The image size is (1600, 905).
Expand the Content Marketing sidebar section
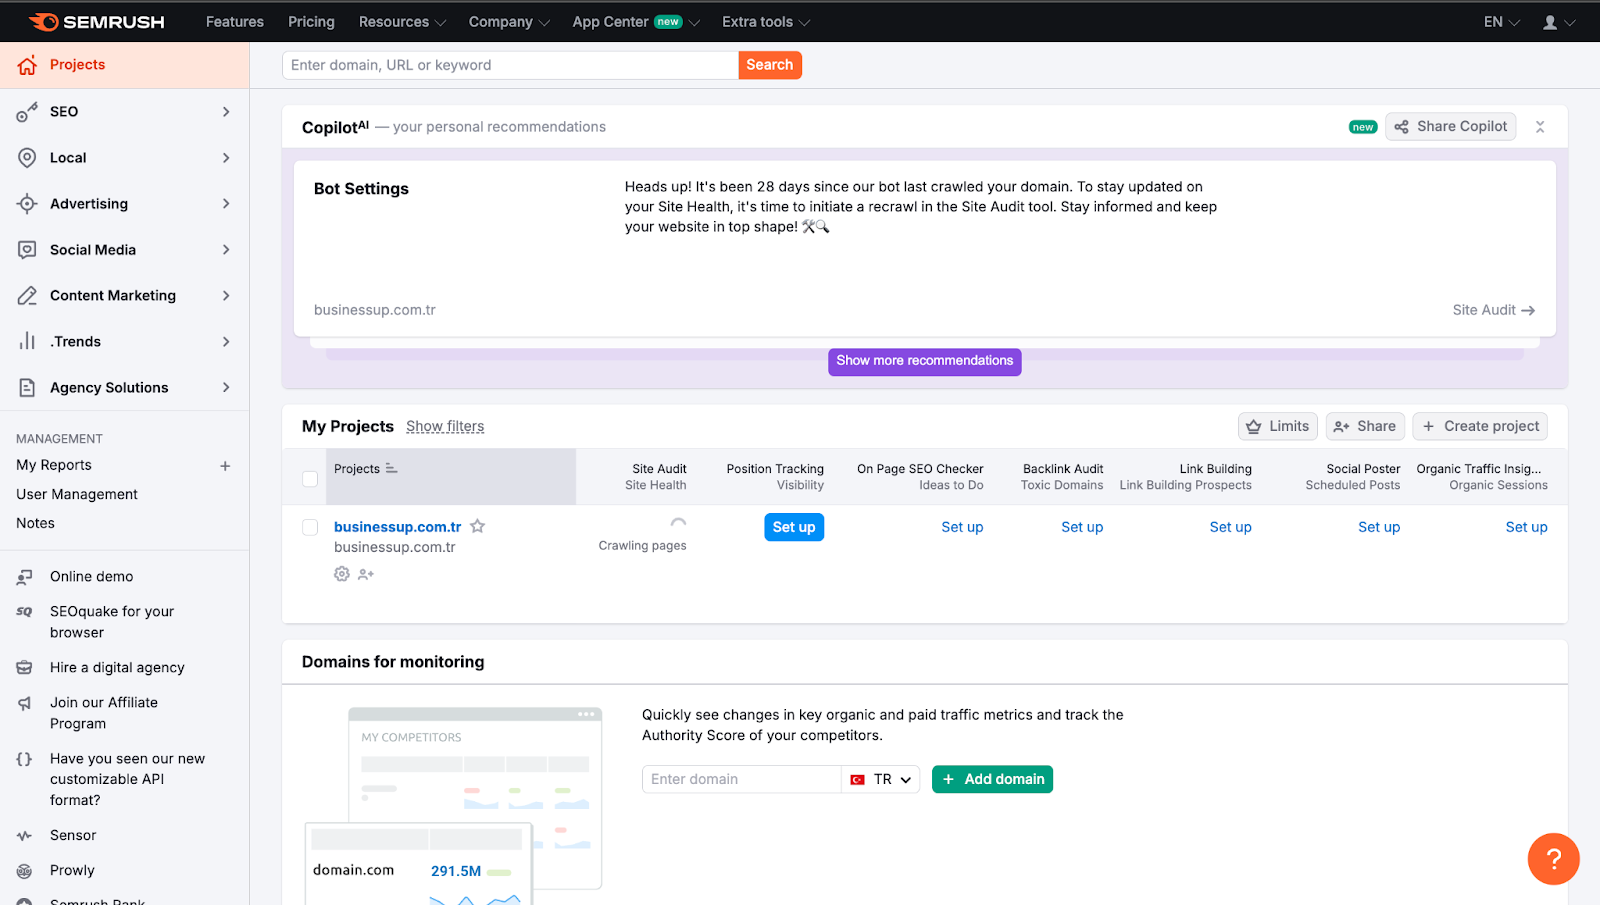click(x=226, y=296)
